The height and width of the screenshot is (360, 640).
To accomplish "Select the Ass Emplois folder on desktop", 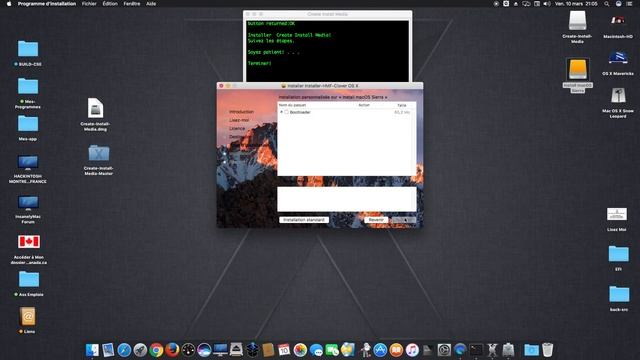I will click(29, 279).
